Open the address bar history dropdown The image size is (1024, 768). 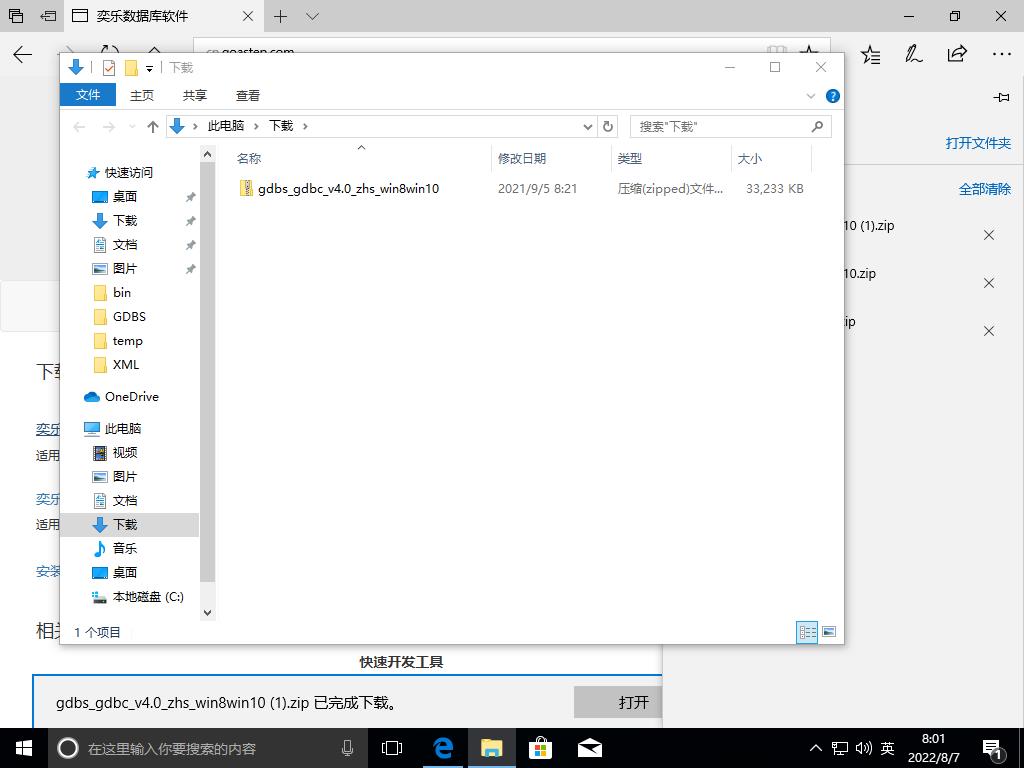click(x=587, y=127)
